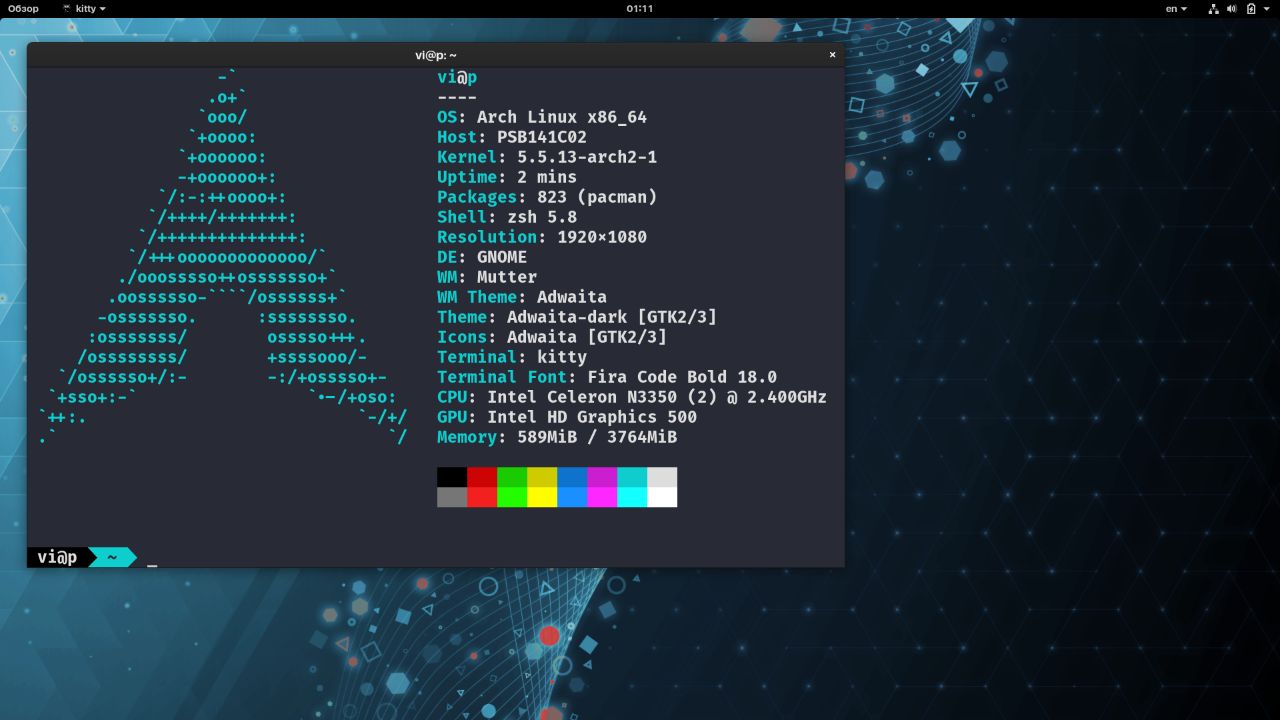Image resolution: width=1280 pixels, height=720 pixels.
Task: Click the "Memory: 589MiB / 3764MiB" line
Action: point(557,437)
